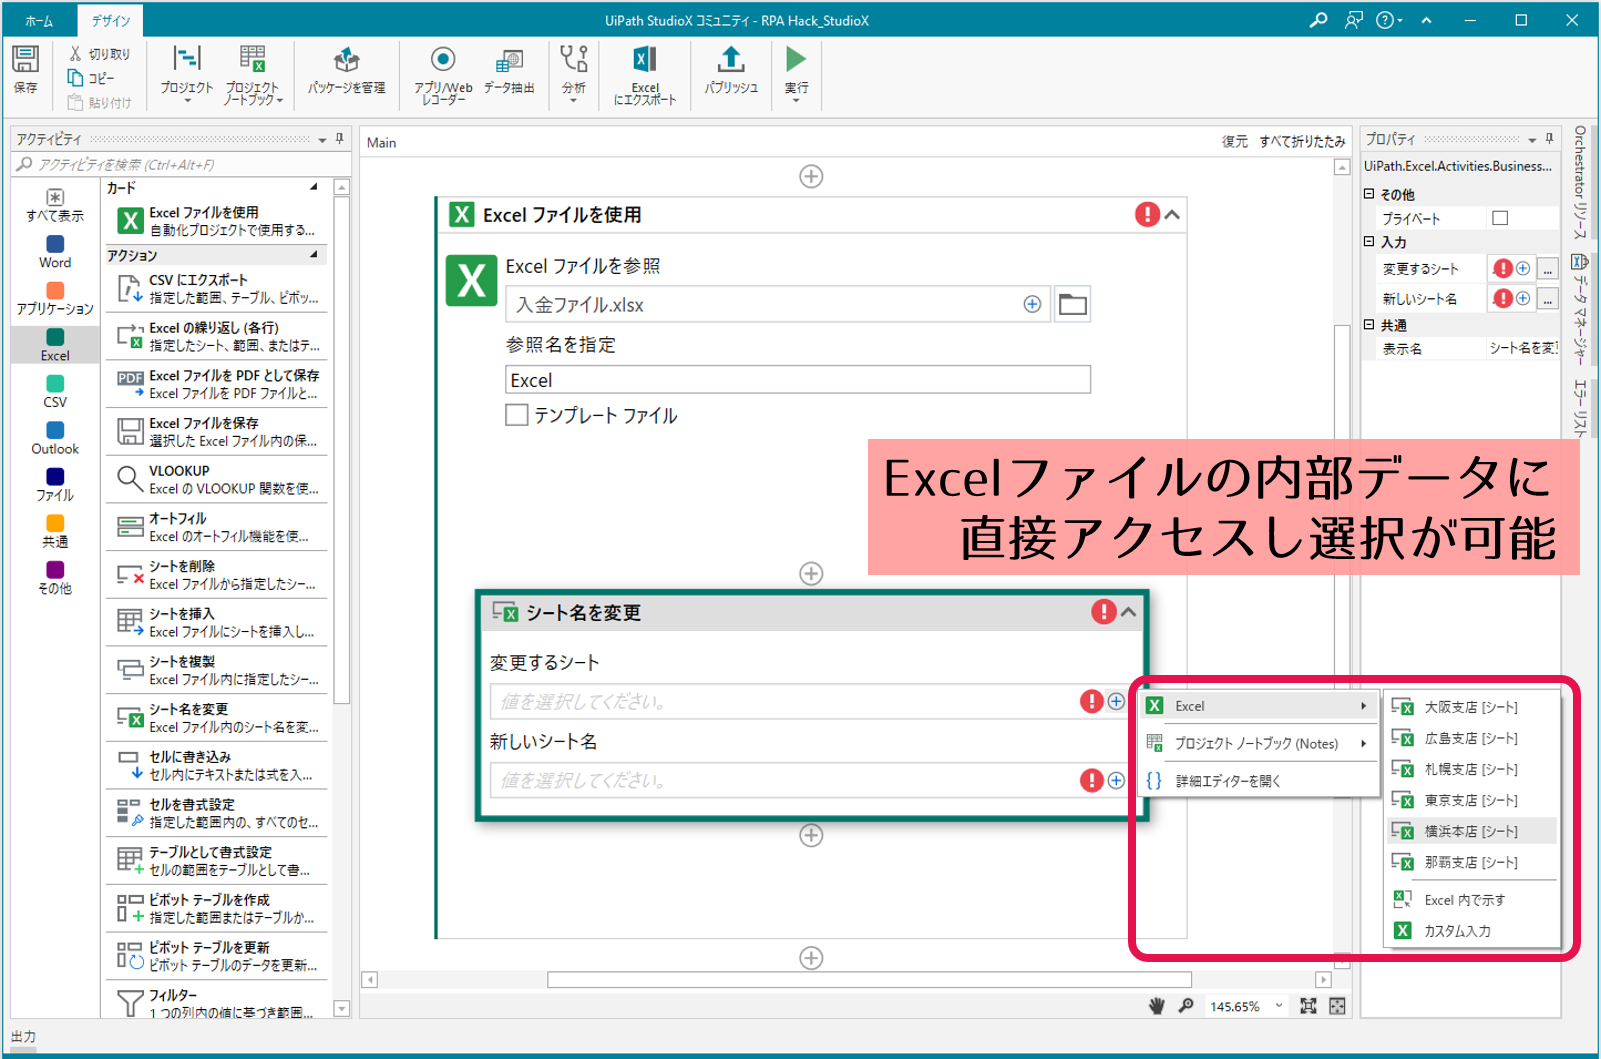Select the Outlook activity category
Image resolution: width=1601 pixels, height=1059 pixels.
tap(55, 439)
